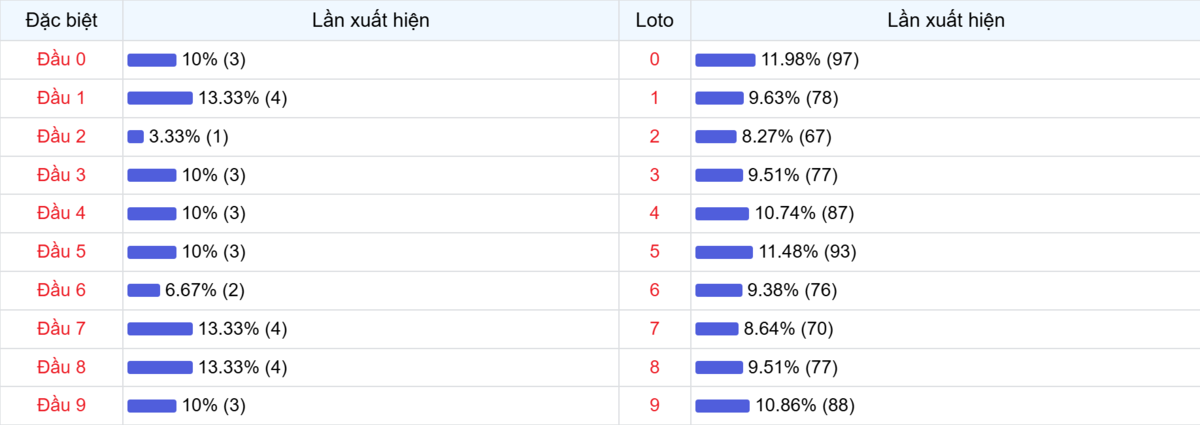Viewport: 1200px width, 425px height.
Task: Click the '6.67% (2)' value text
Action: click(205, 290)
